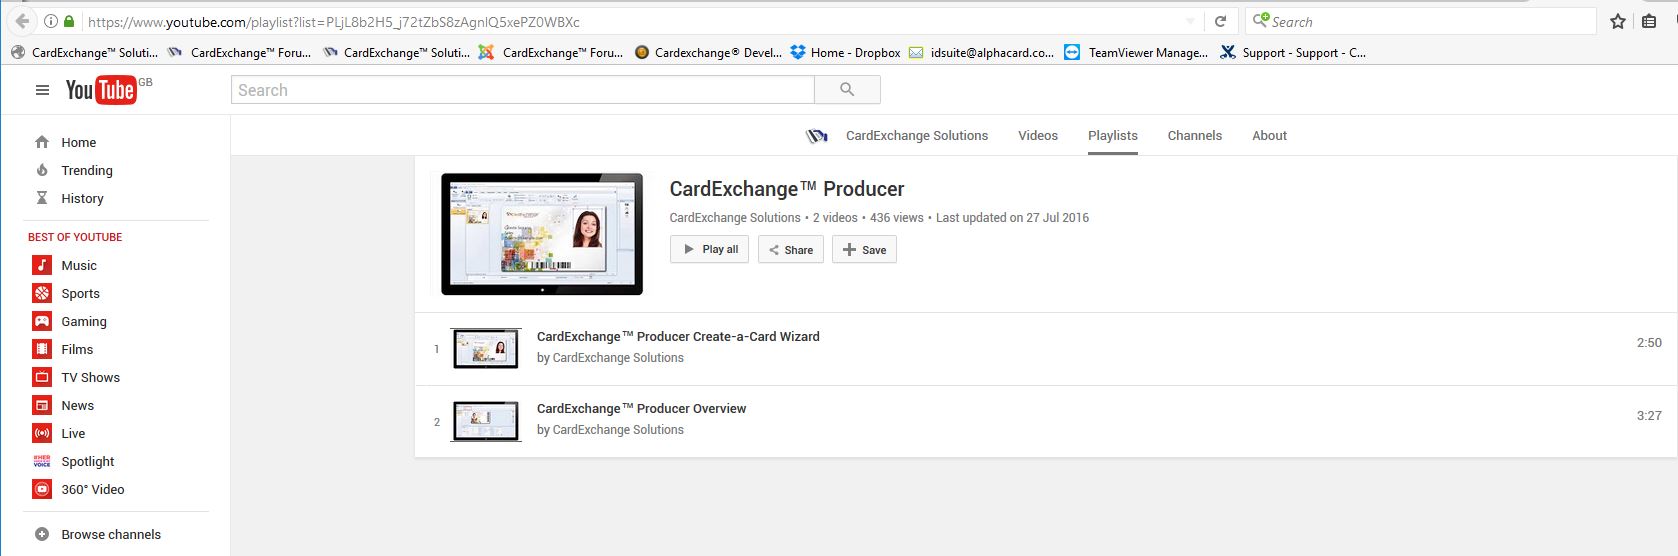Click the browser Search box
The width and height of the screenshot is (1678, 556).
(x=1420, y=21)
